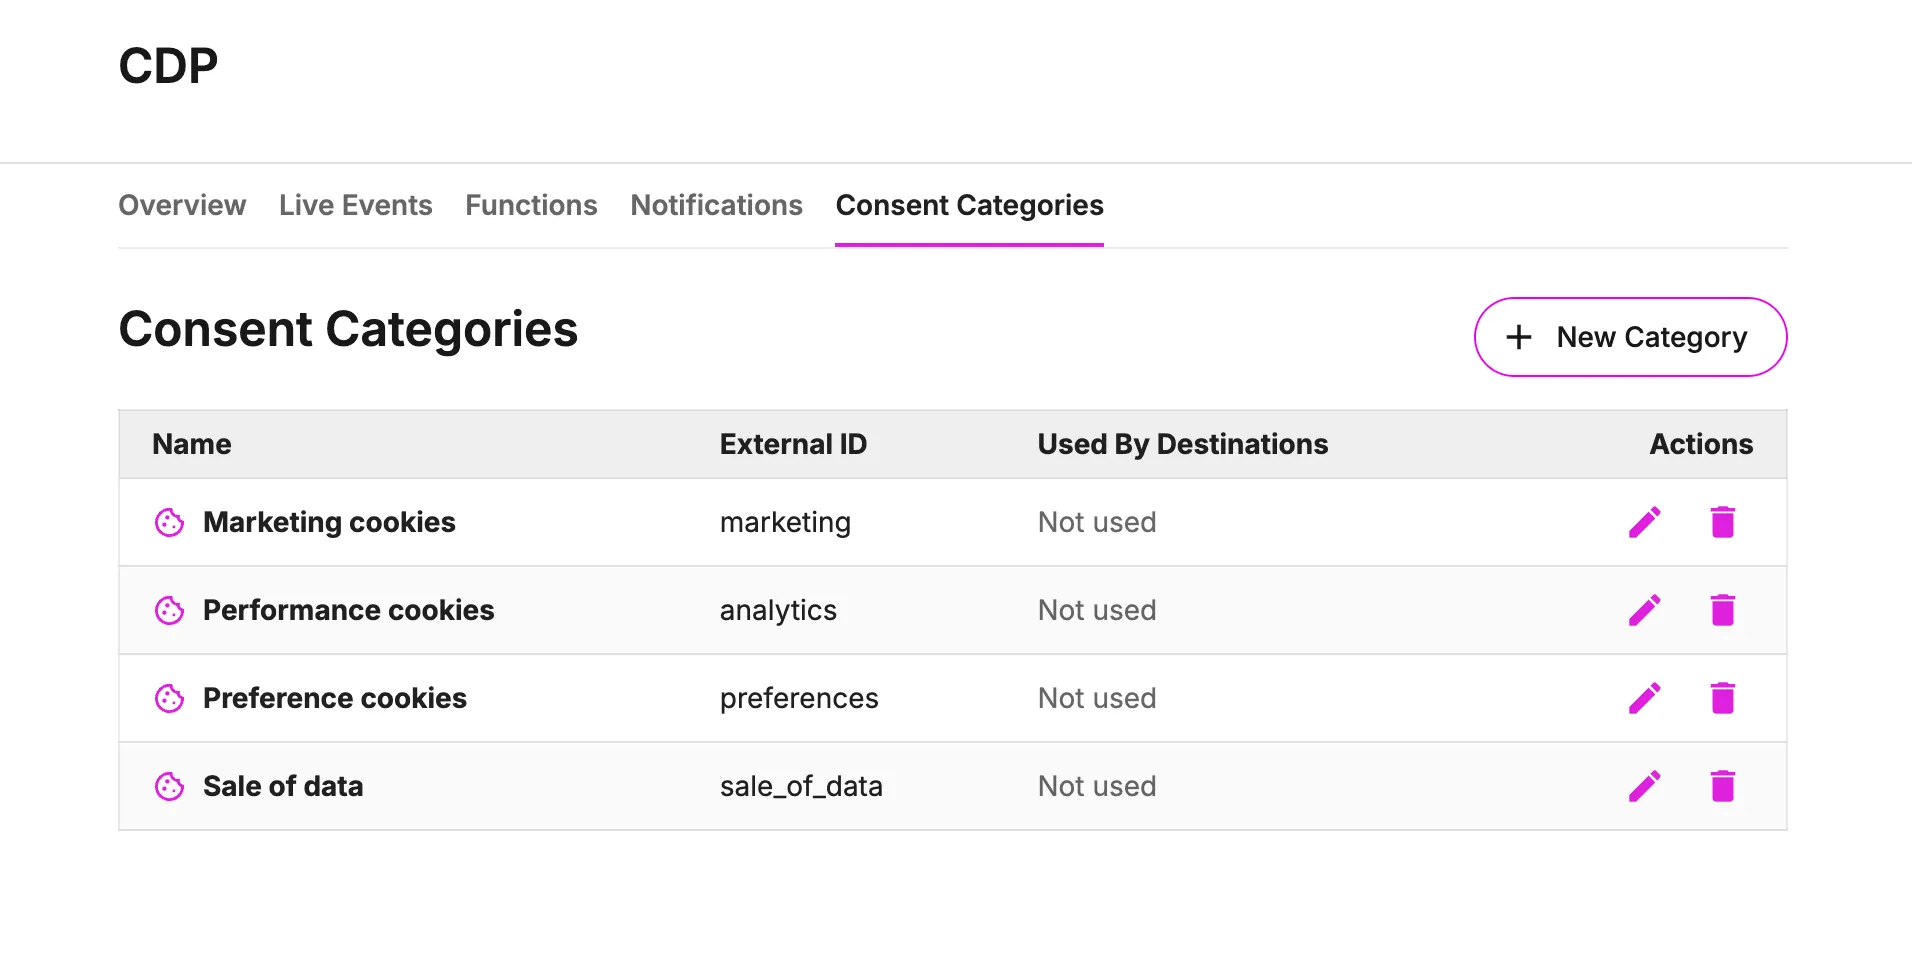Image resolution: width=1912 pixels, height=976 pixels.
Task: Delete the Preference cookies category
Action: click(1723, 698)
